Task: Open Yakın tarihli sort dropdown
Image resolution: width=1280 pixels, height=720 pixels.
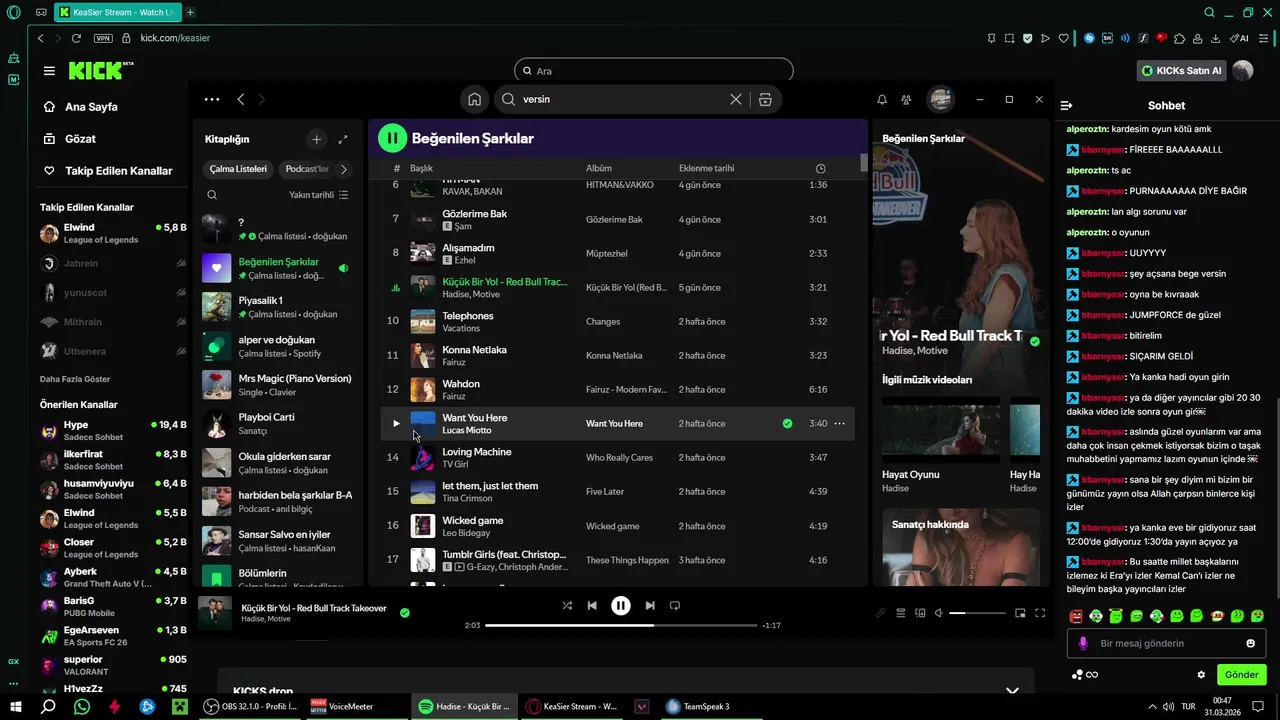Action: tap(318, 195)
